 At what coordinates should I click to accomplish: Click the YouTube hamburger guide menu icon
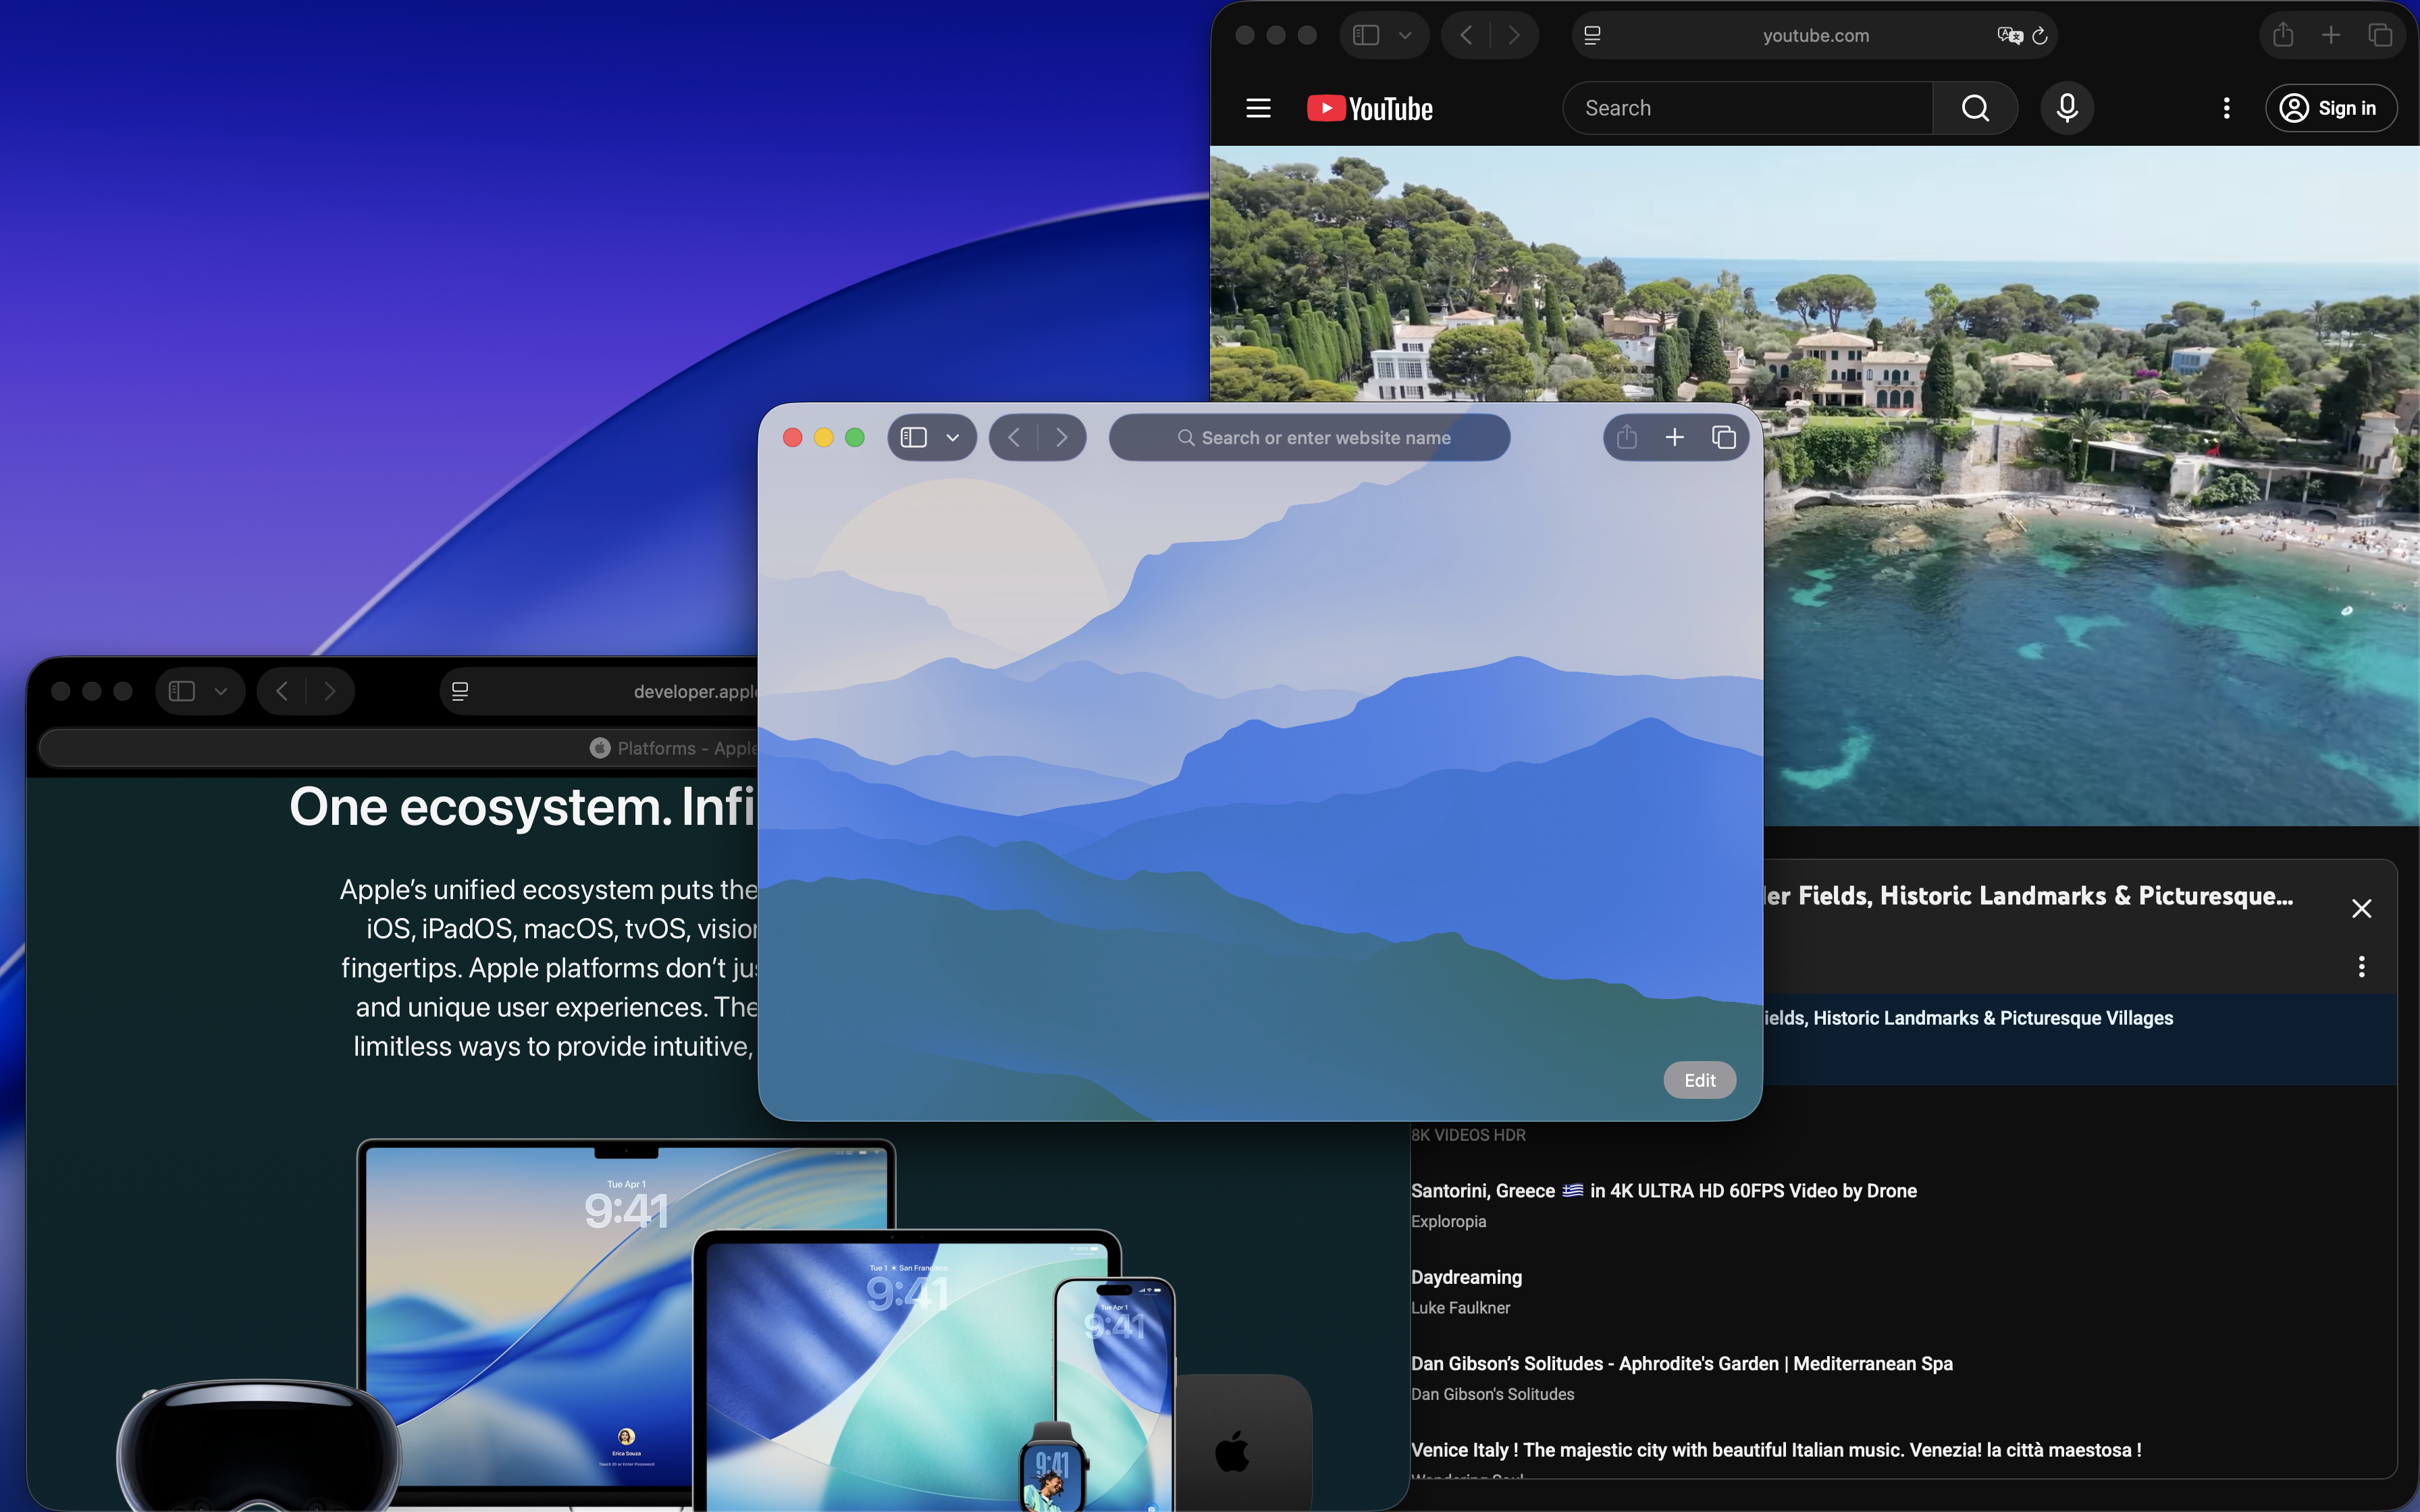1258,108
